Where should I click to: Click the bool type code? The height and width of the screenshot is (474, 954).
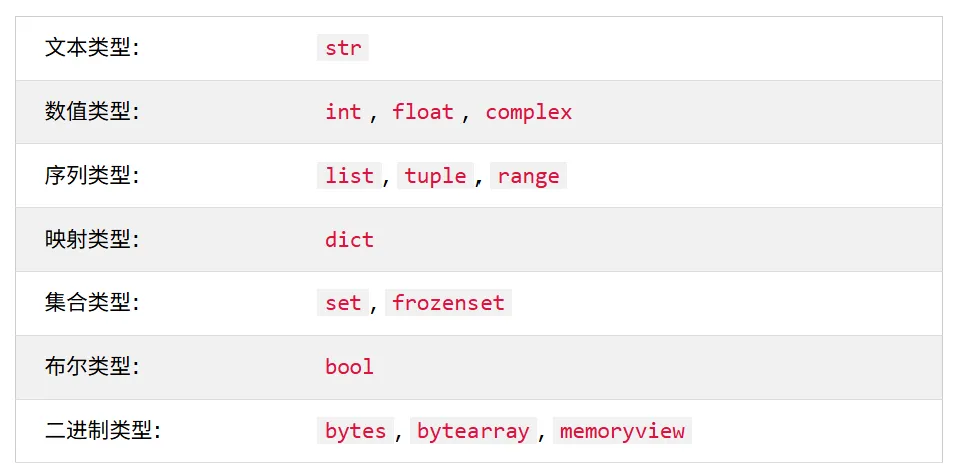(349, 367)
